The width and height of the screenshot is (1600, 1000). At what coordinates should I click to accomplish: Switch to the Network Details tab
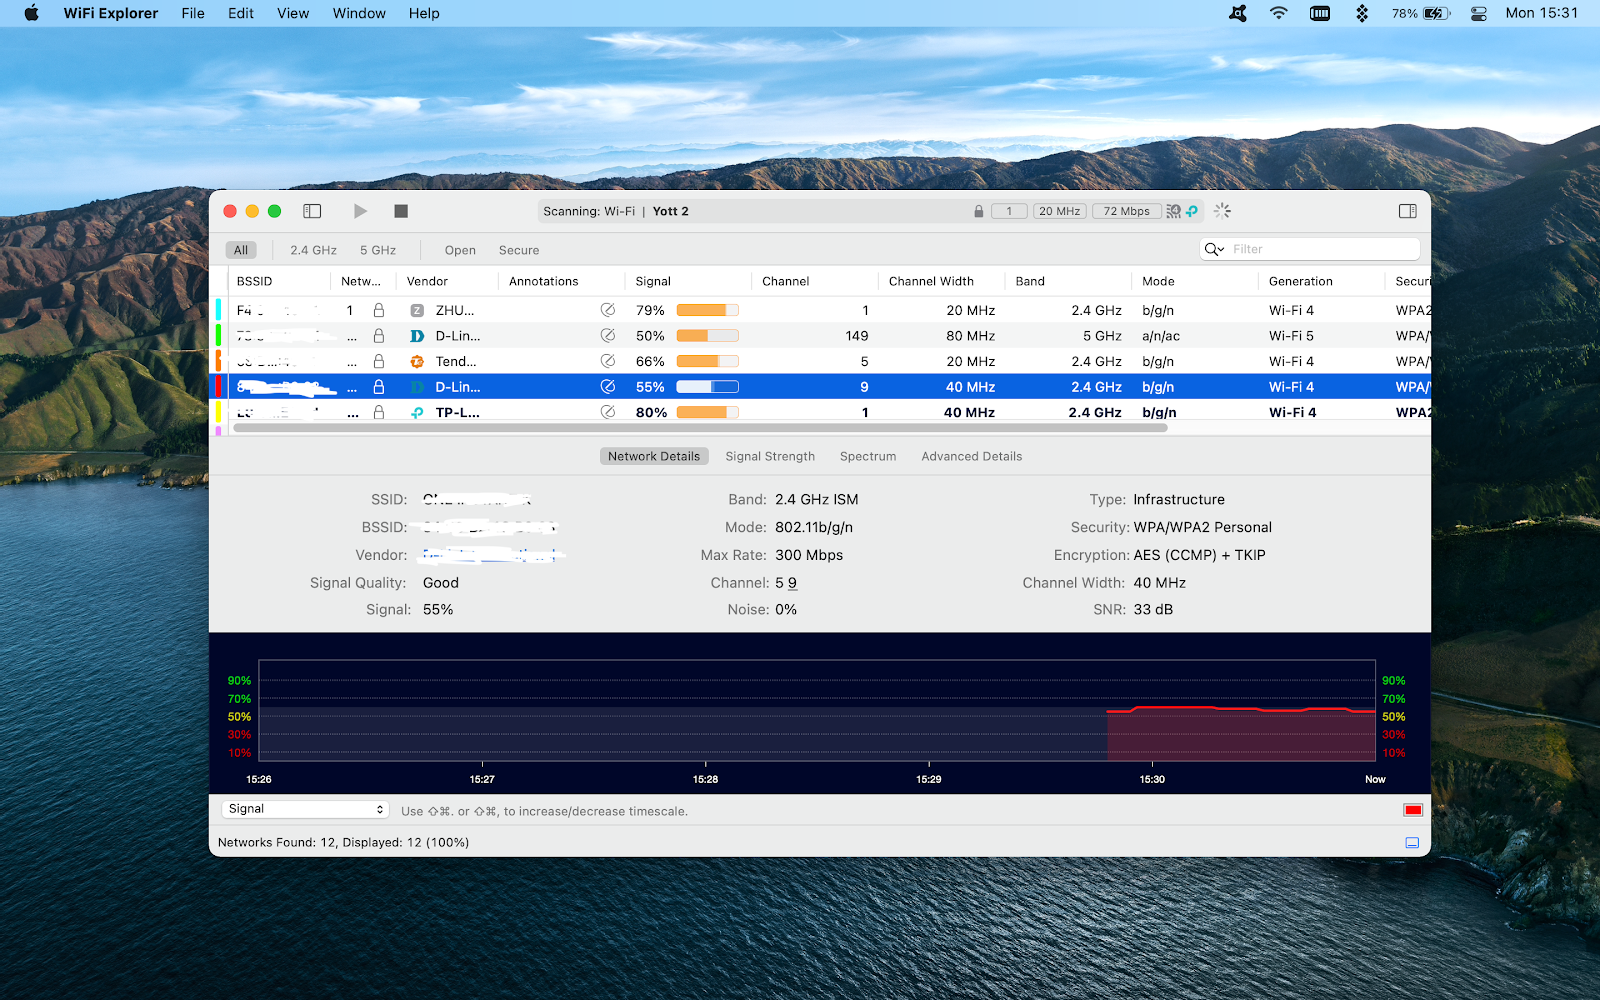(654, 456)
